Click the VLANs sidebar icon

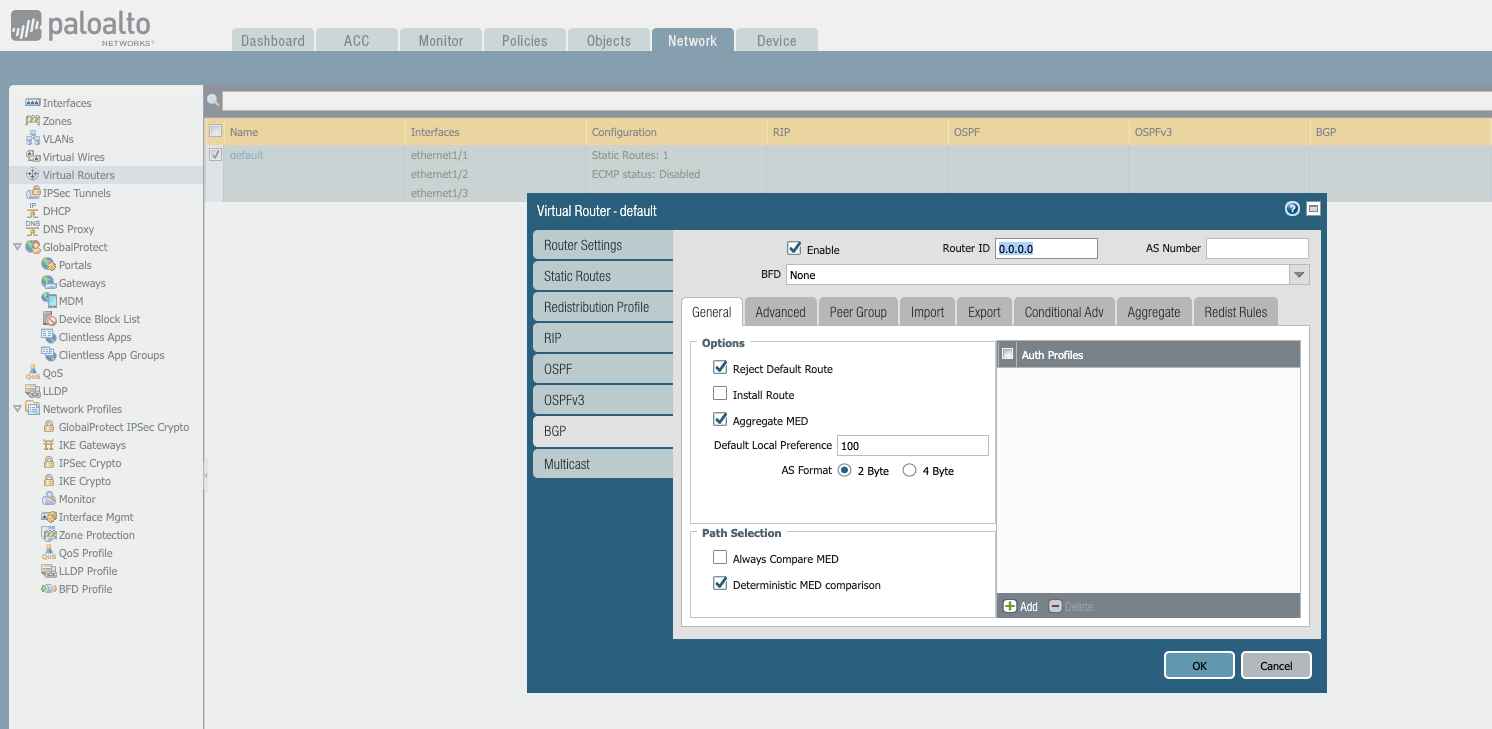[33, 139]
